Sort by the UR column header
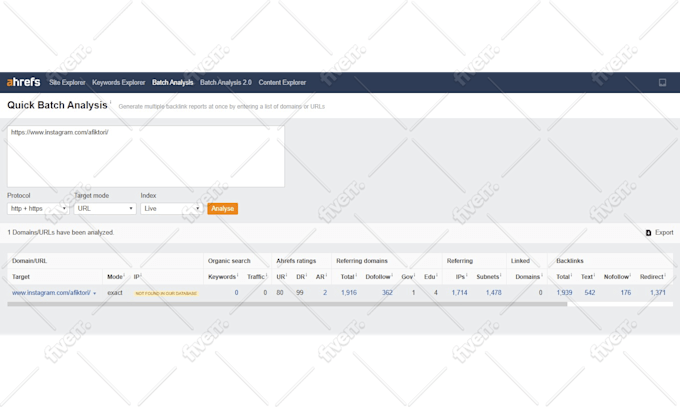 [281, 277]
